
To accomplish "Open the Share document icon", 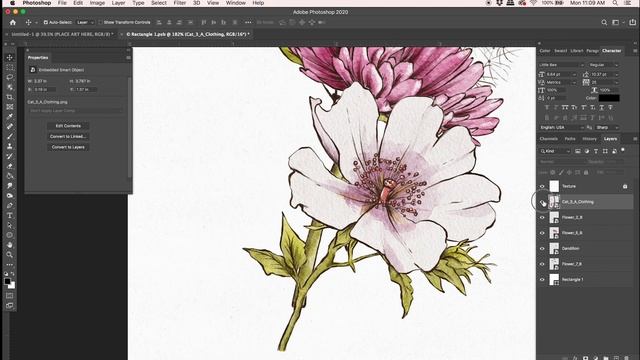I will tap(632, 22).
